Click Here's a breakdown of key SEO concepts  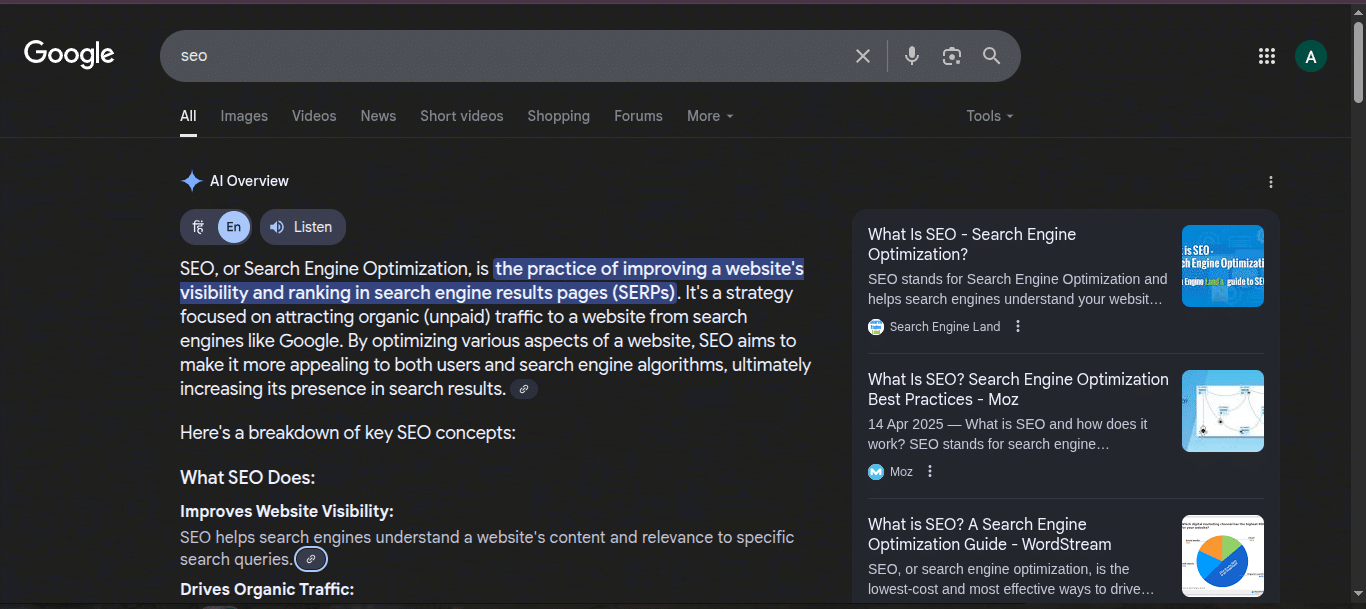click(348, 433)
